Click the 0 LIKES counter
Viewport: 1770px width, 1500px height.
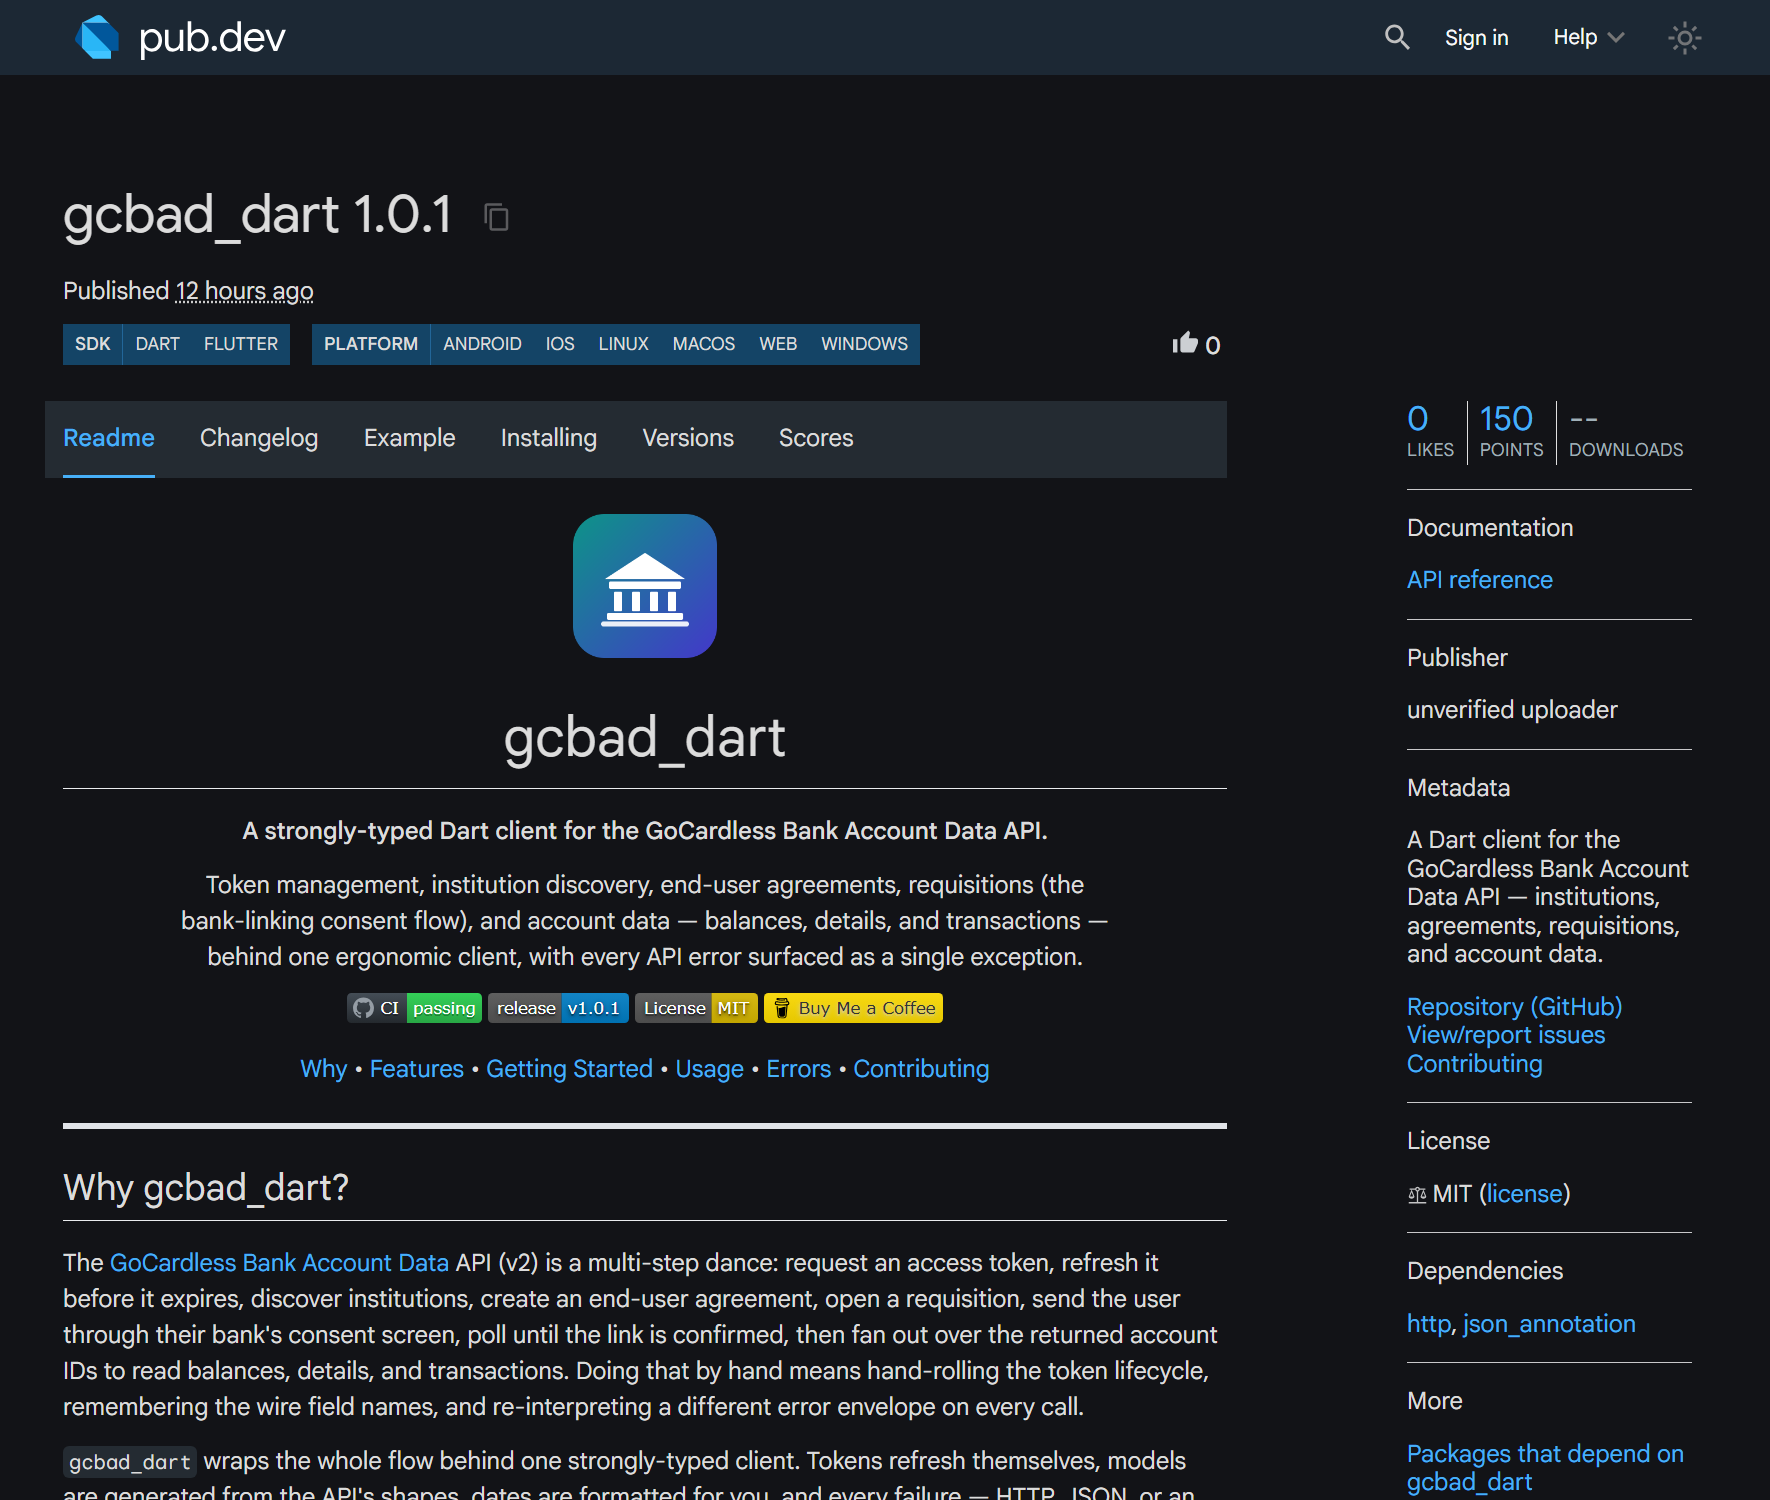coord(1430,431)
